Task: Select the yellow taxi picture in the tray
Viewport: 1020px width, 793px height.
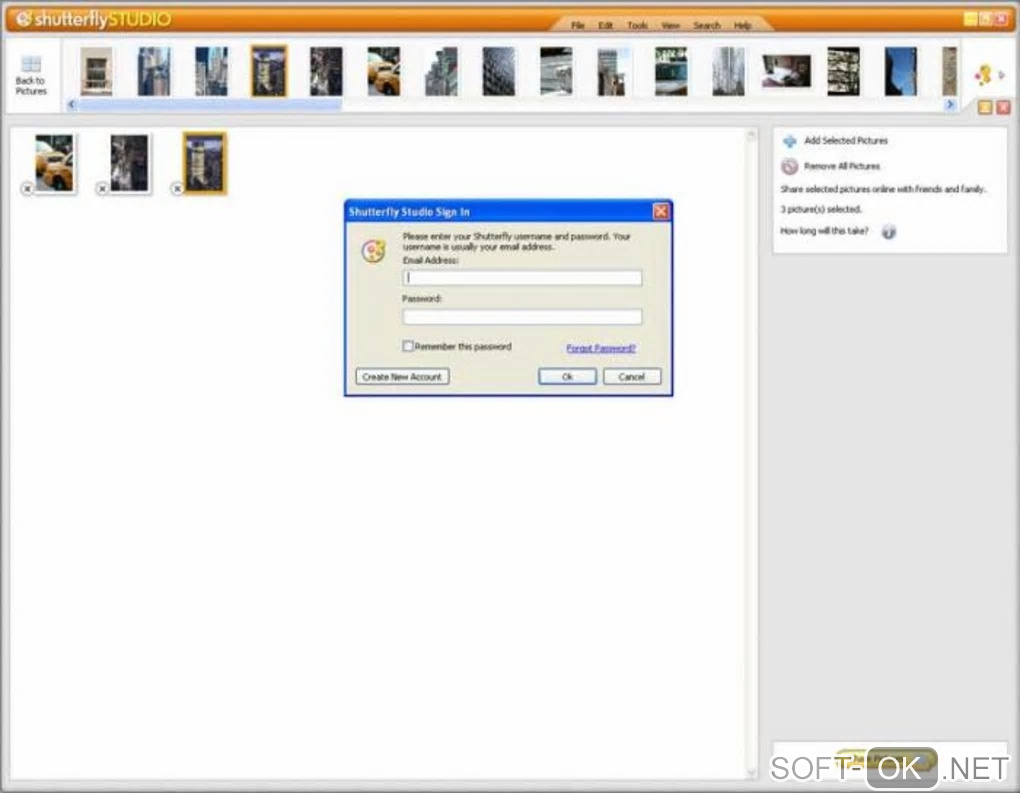Action: [54, 163]
